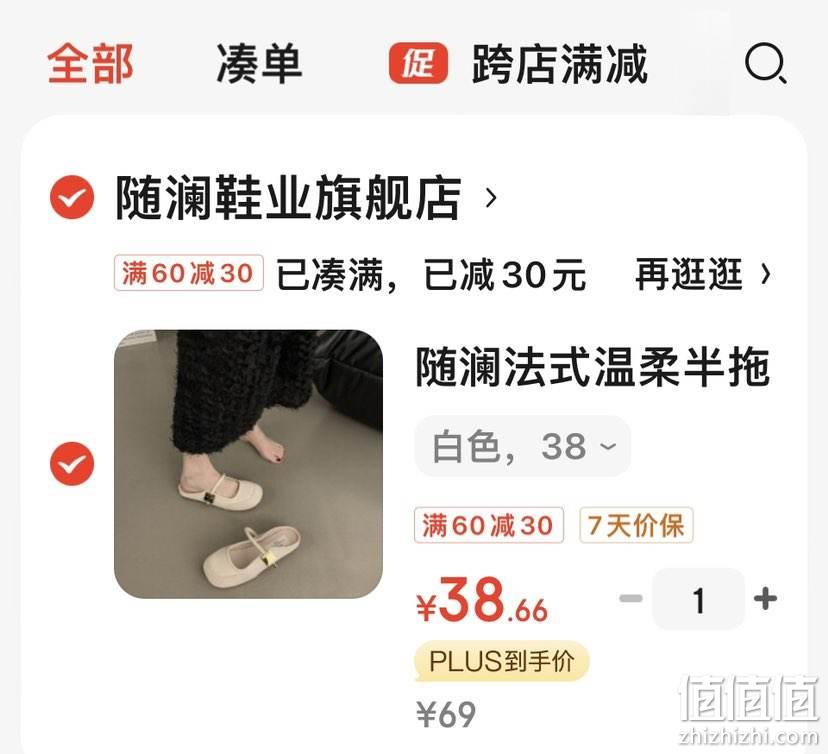Click the chevron next to 随澜鞋业旗舰店

491,198
